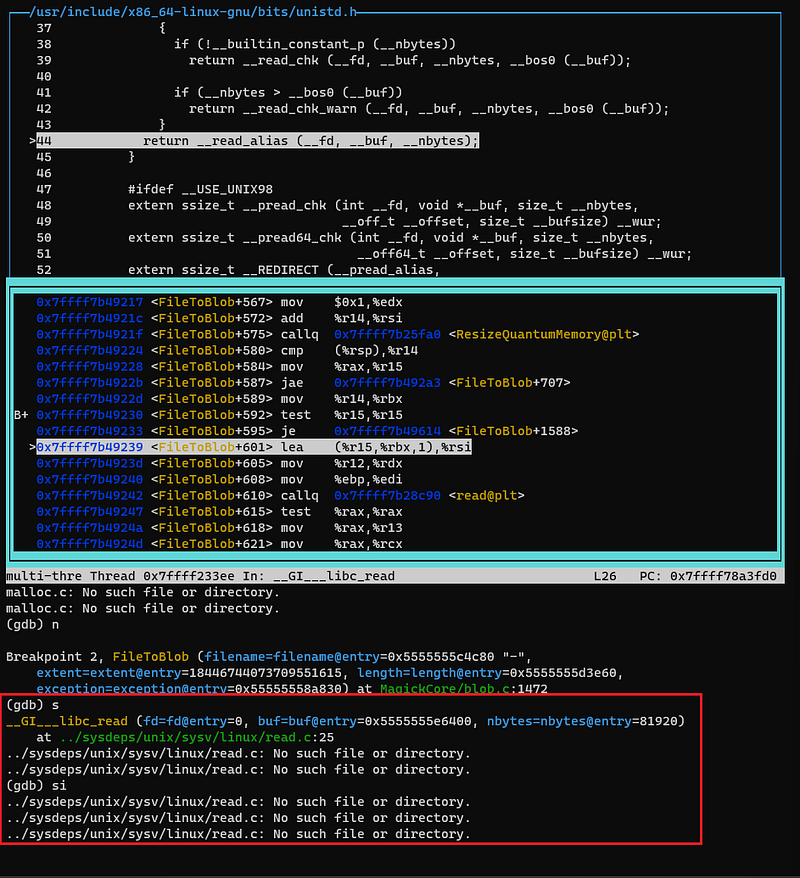This screenshot has height=878, width=800.
Task: Click the Thread 0x7ffff233ee status bar entry
Action: tap(162, 576)
